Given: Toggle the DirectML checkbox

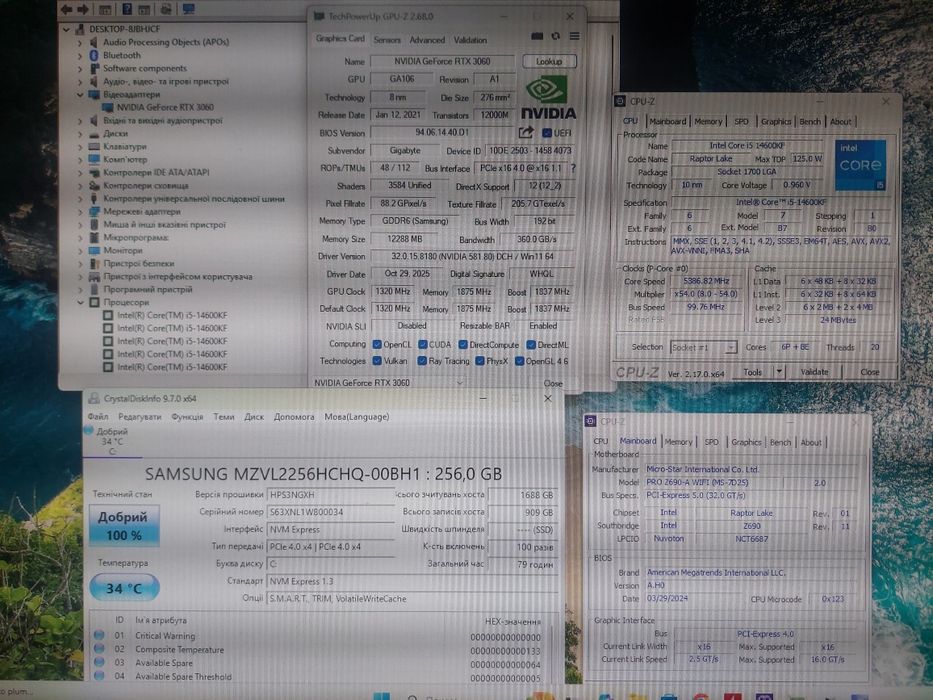Looking at the screenshot, I should click(x=531, y=344).
